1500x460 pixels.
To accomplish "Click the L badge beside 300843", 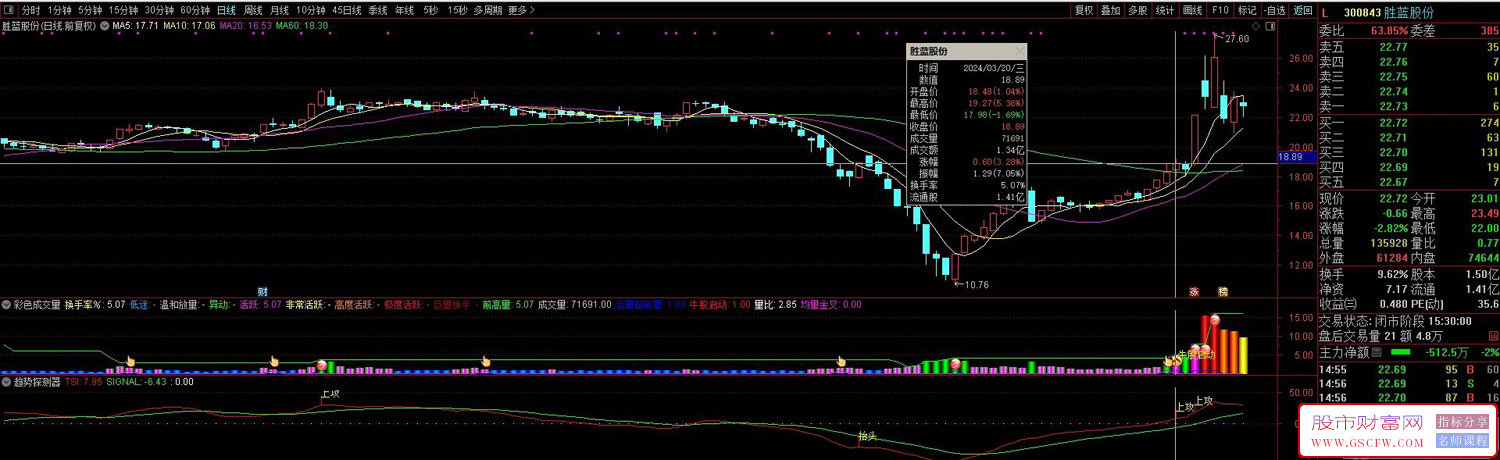I will pyautogui.click(x=1326, y=12).
